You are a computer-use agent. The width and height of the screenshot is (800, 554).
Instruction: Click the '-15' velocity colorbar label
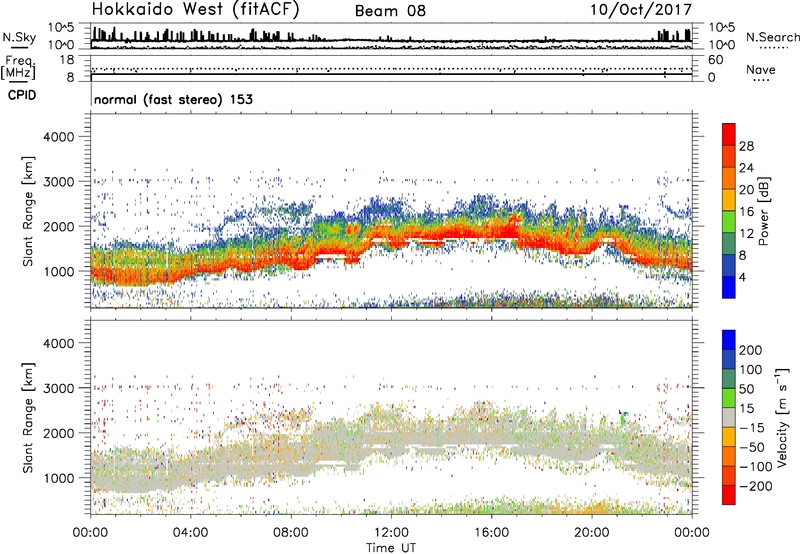tap(753, 428)
